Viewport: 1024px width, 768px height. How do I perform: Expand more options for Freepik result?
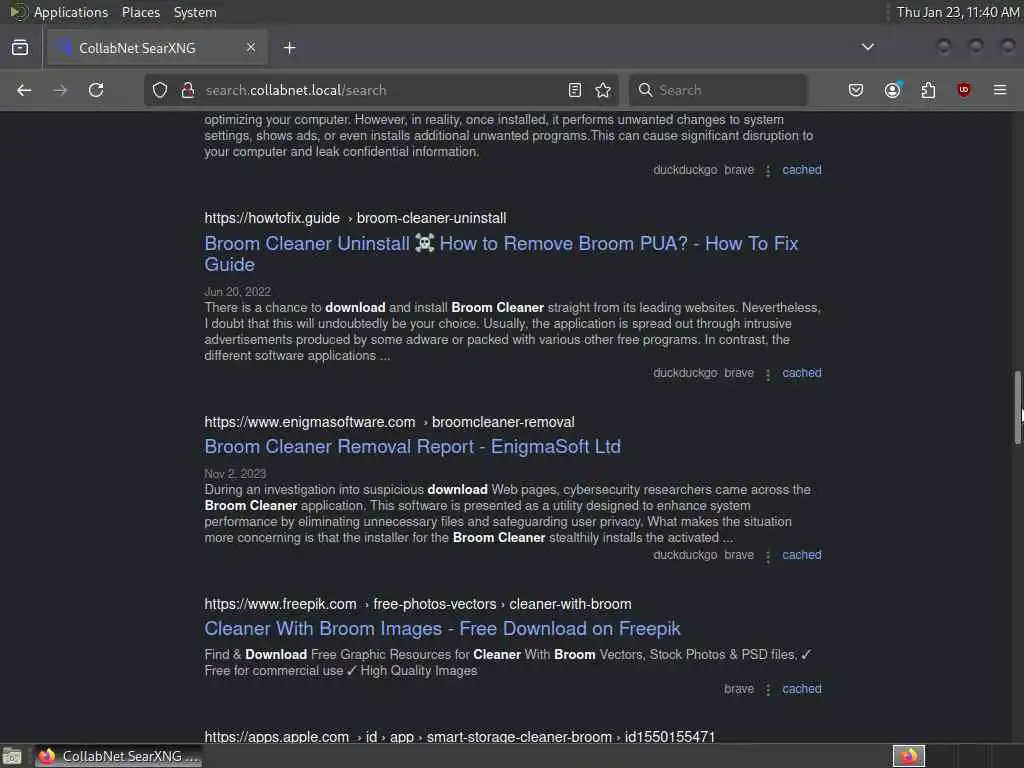pos(768,690)
